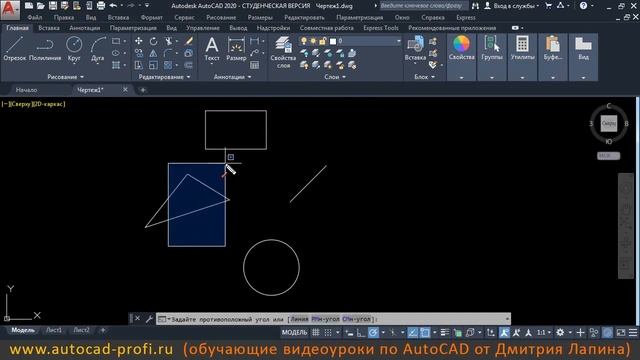The image size is (640, 360).
Task: Add a new drawing tab with plus
Action: [x=143, y=90]
